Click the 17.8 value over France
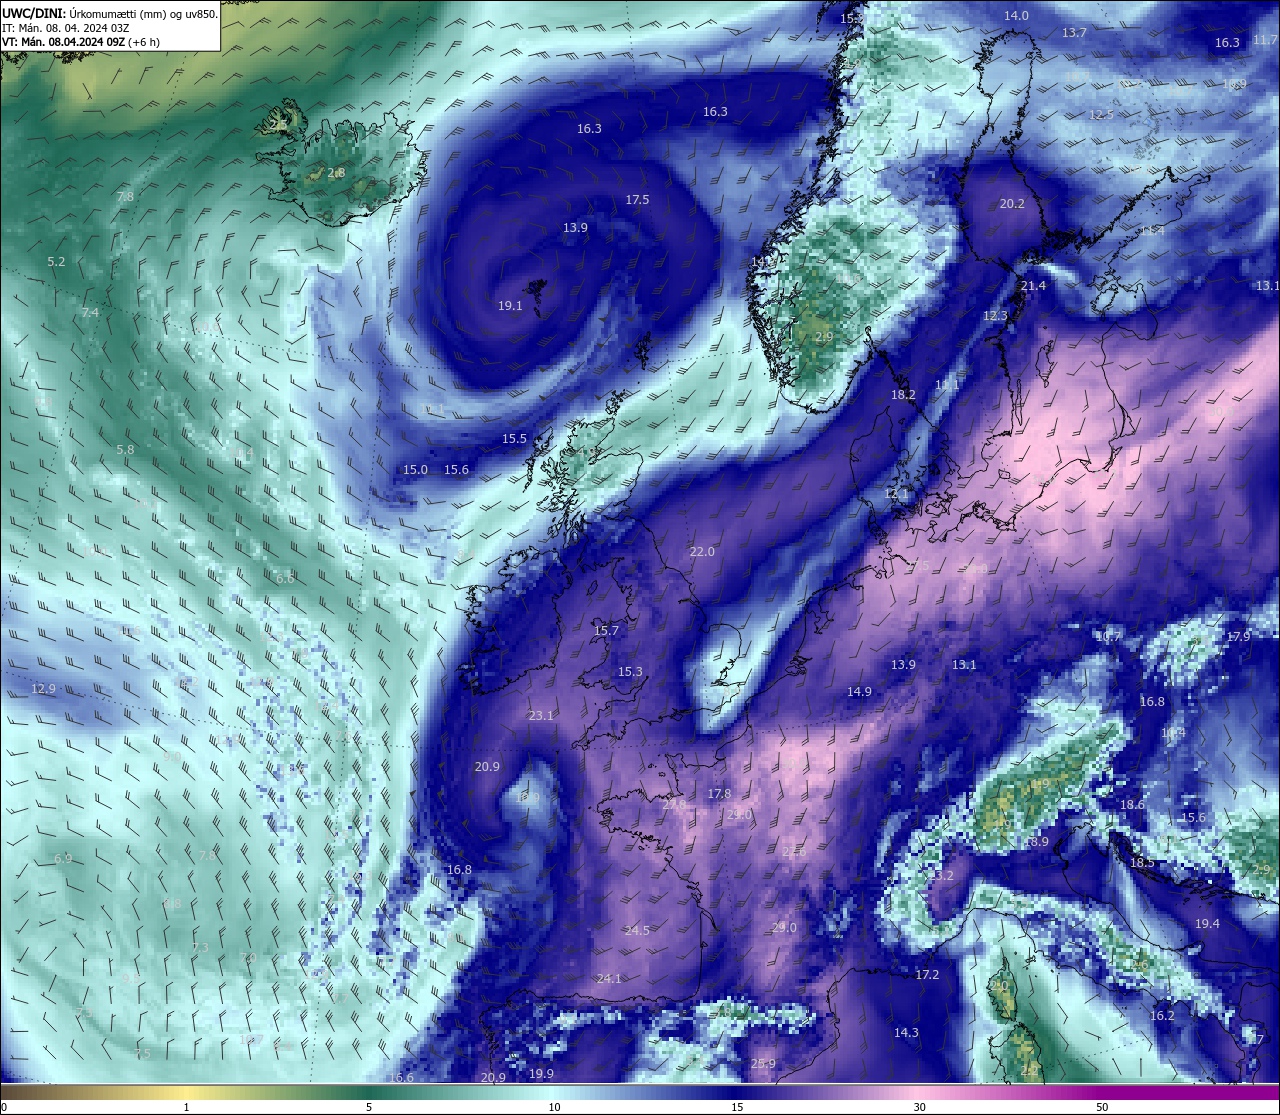 pos(719,794)
